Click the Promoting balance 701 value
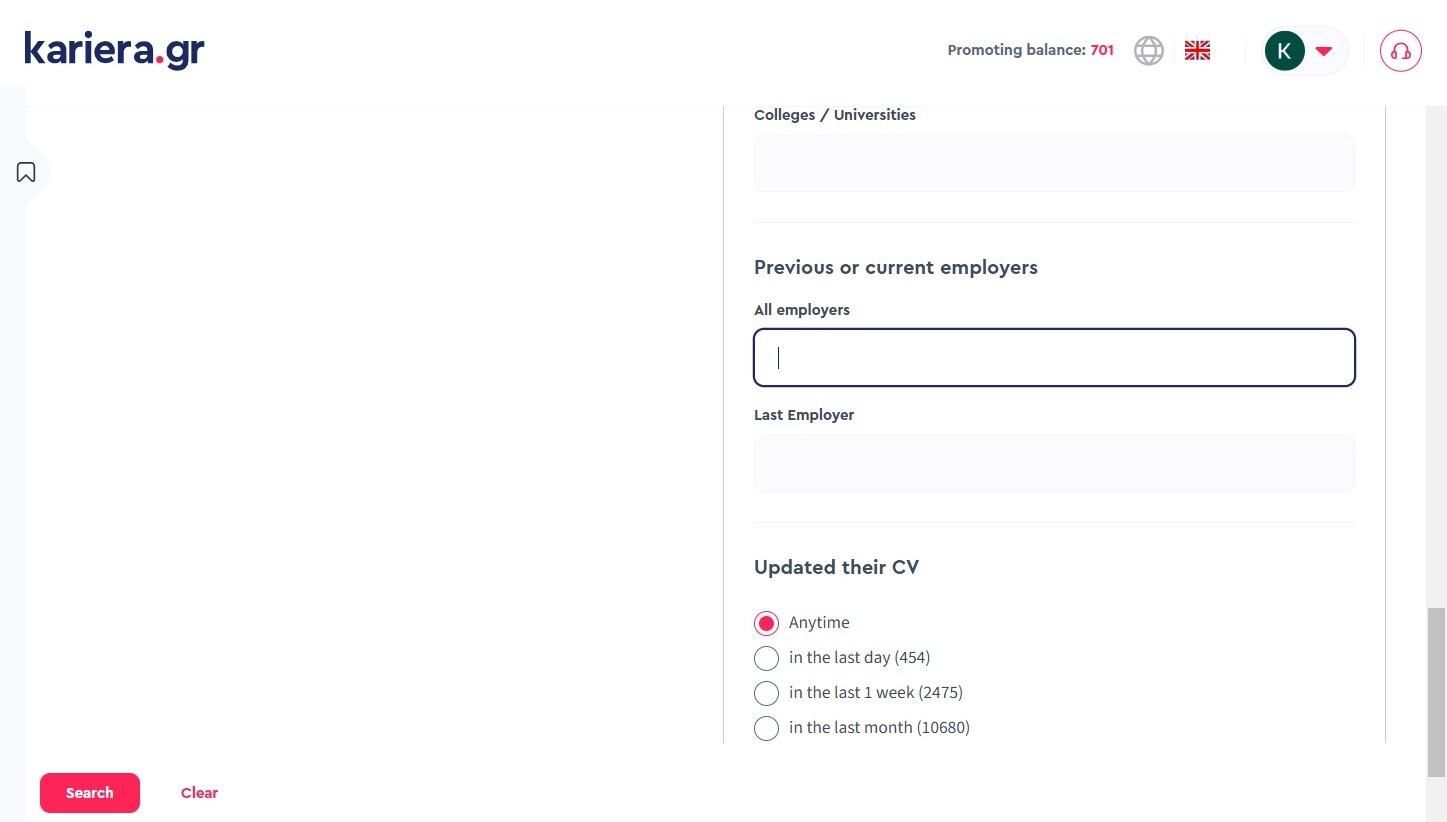 point(1101,50)
